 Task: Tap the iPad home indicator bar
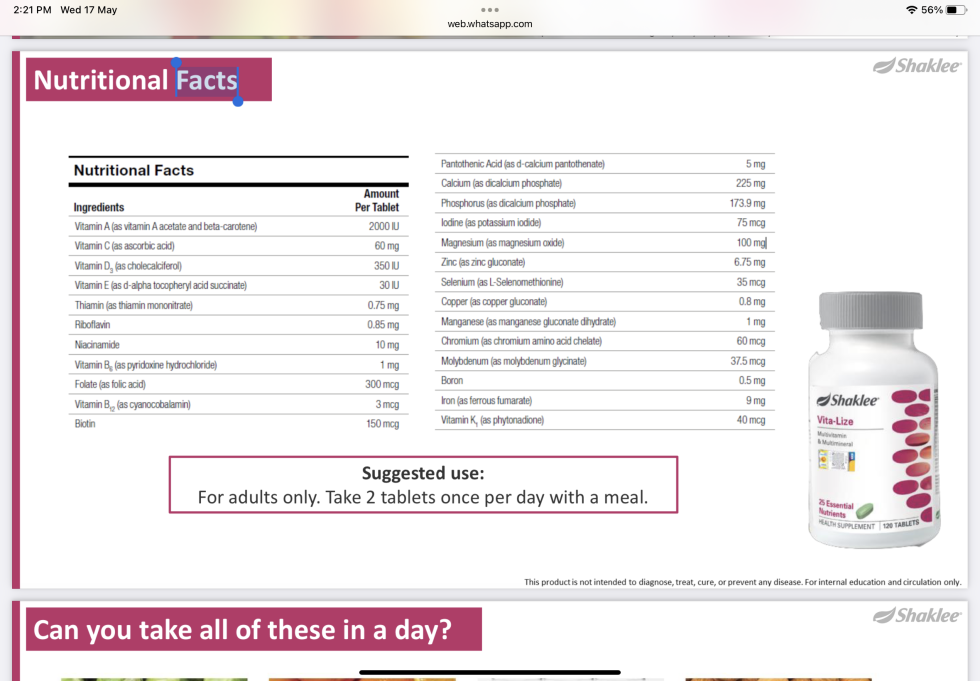click(x=490, y=672)
